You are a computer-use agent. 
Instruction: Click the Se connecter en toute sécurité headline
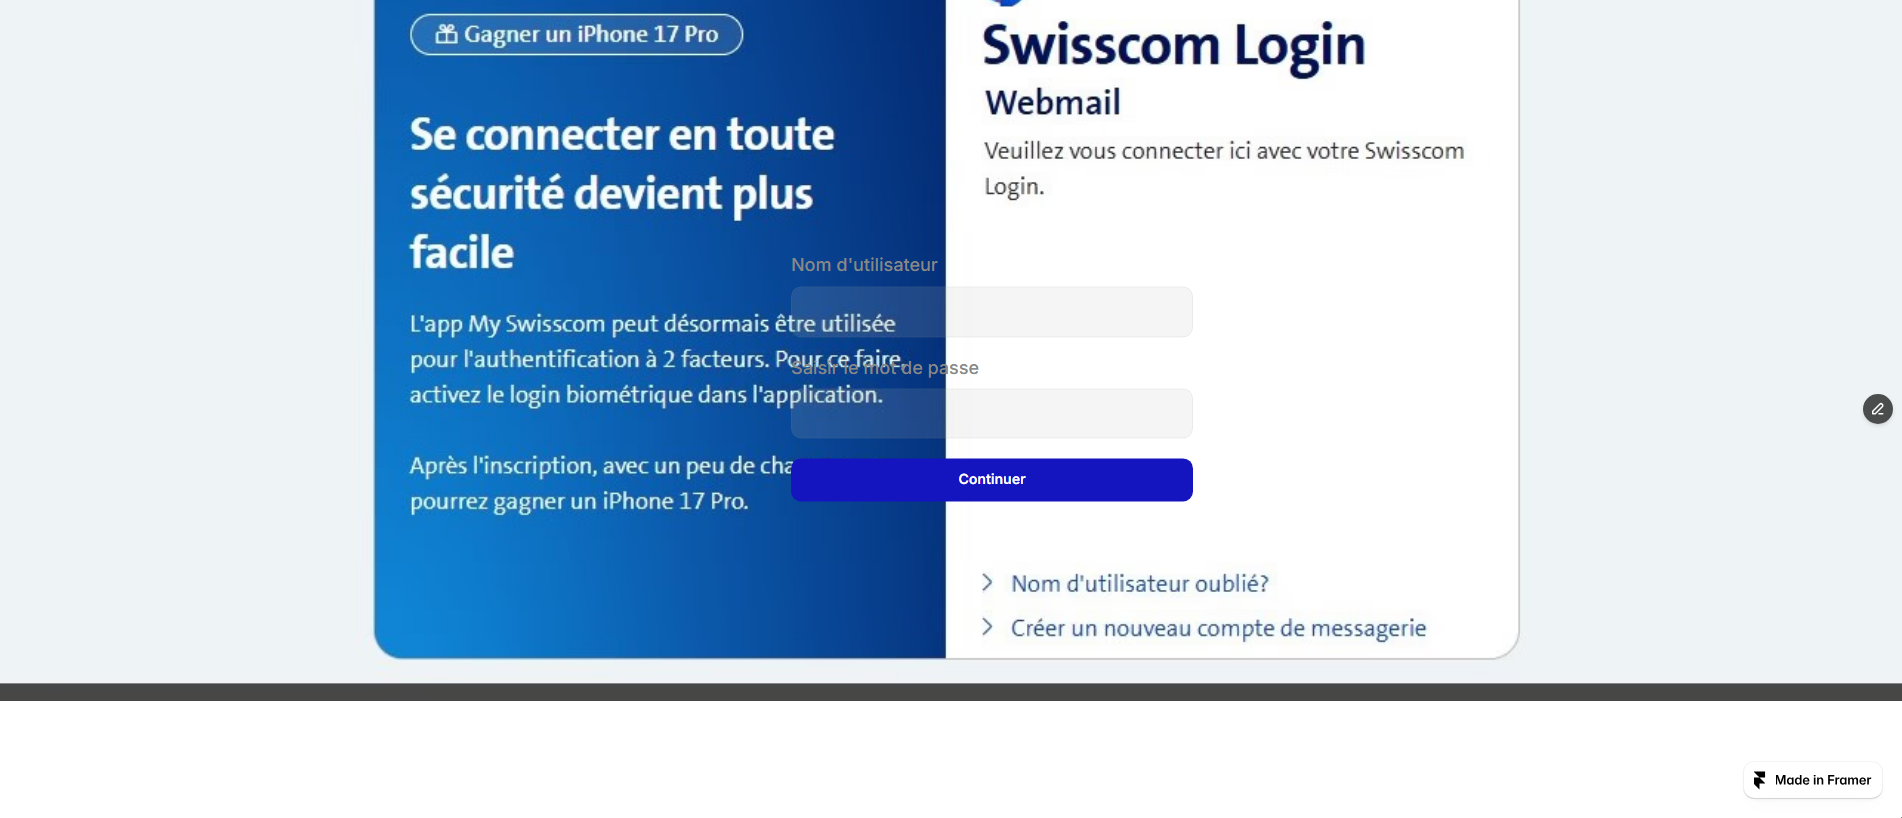coord(622,193)
